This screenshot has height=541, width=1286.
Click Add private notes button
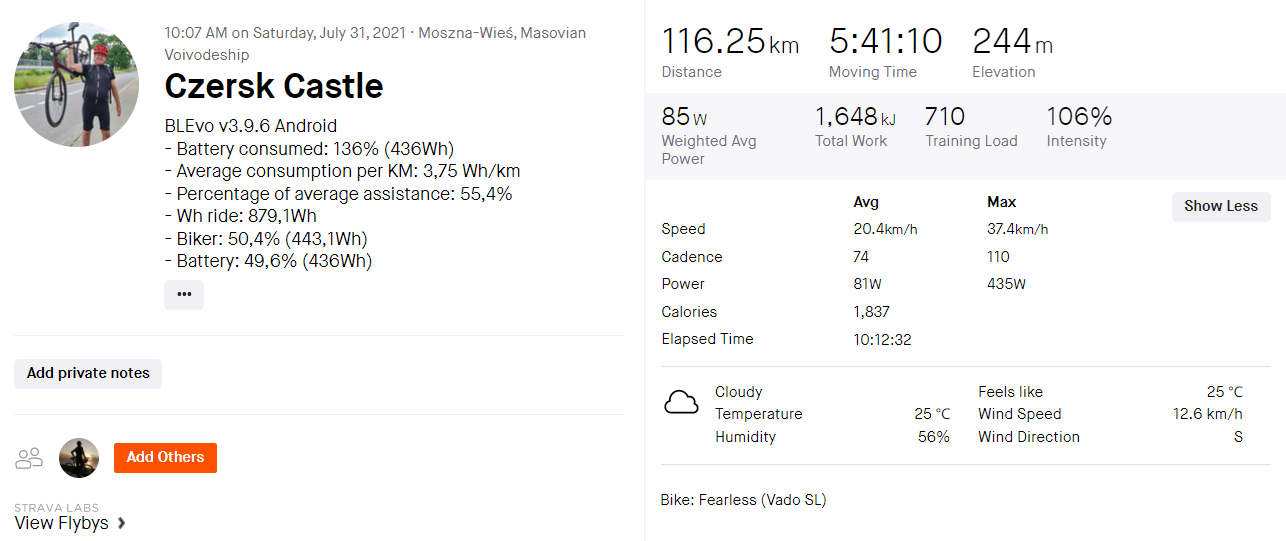tap(88, 373)
